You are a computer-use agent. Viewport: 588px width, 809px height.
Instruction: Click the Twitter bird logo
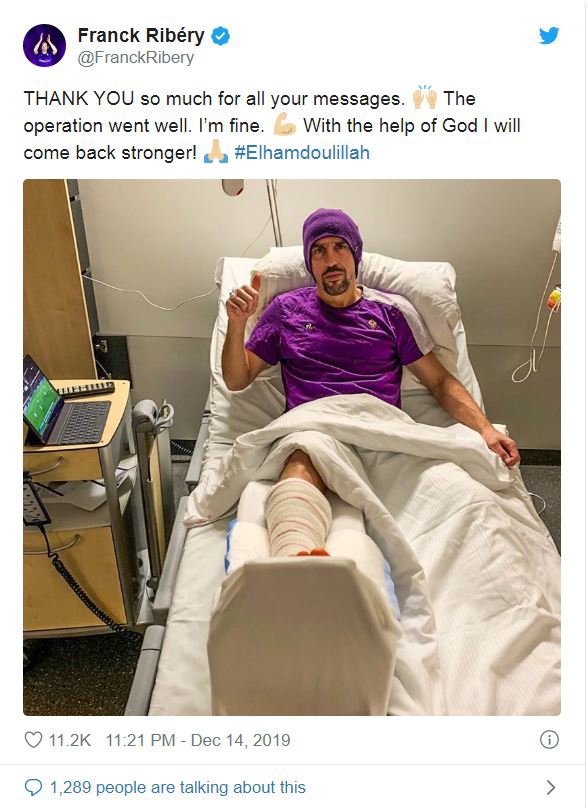click(549, 36)
